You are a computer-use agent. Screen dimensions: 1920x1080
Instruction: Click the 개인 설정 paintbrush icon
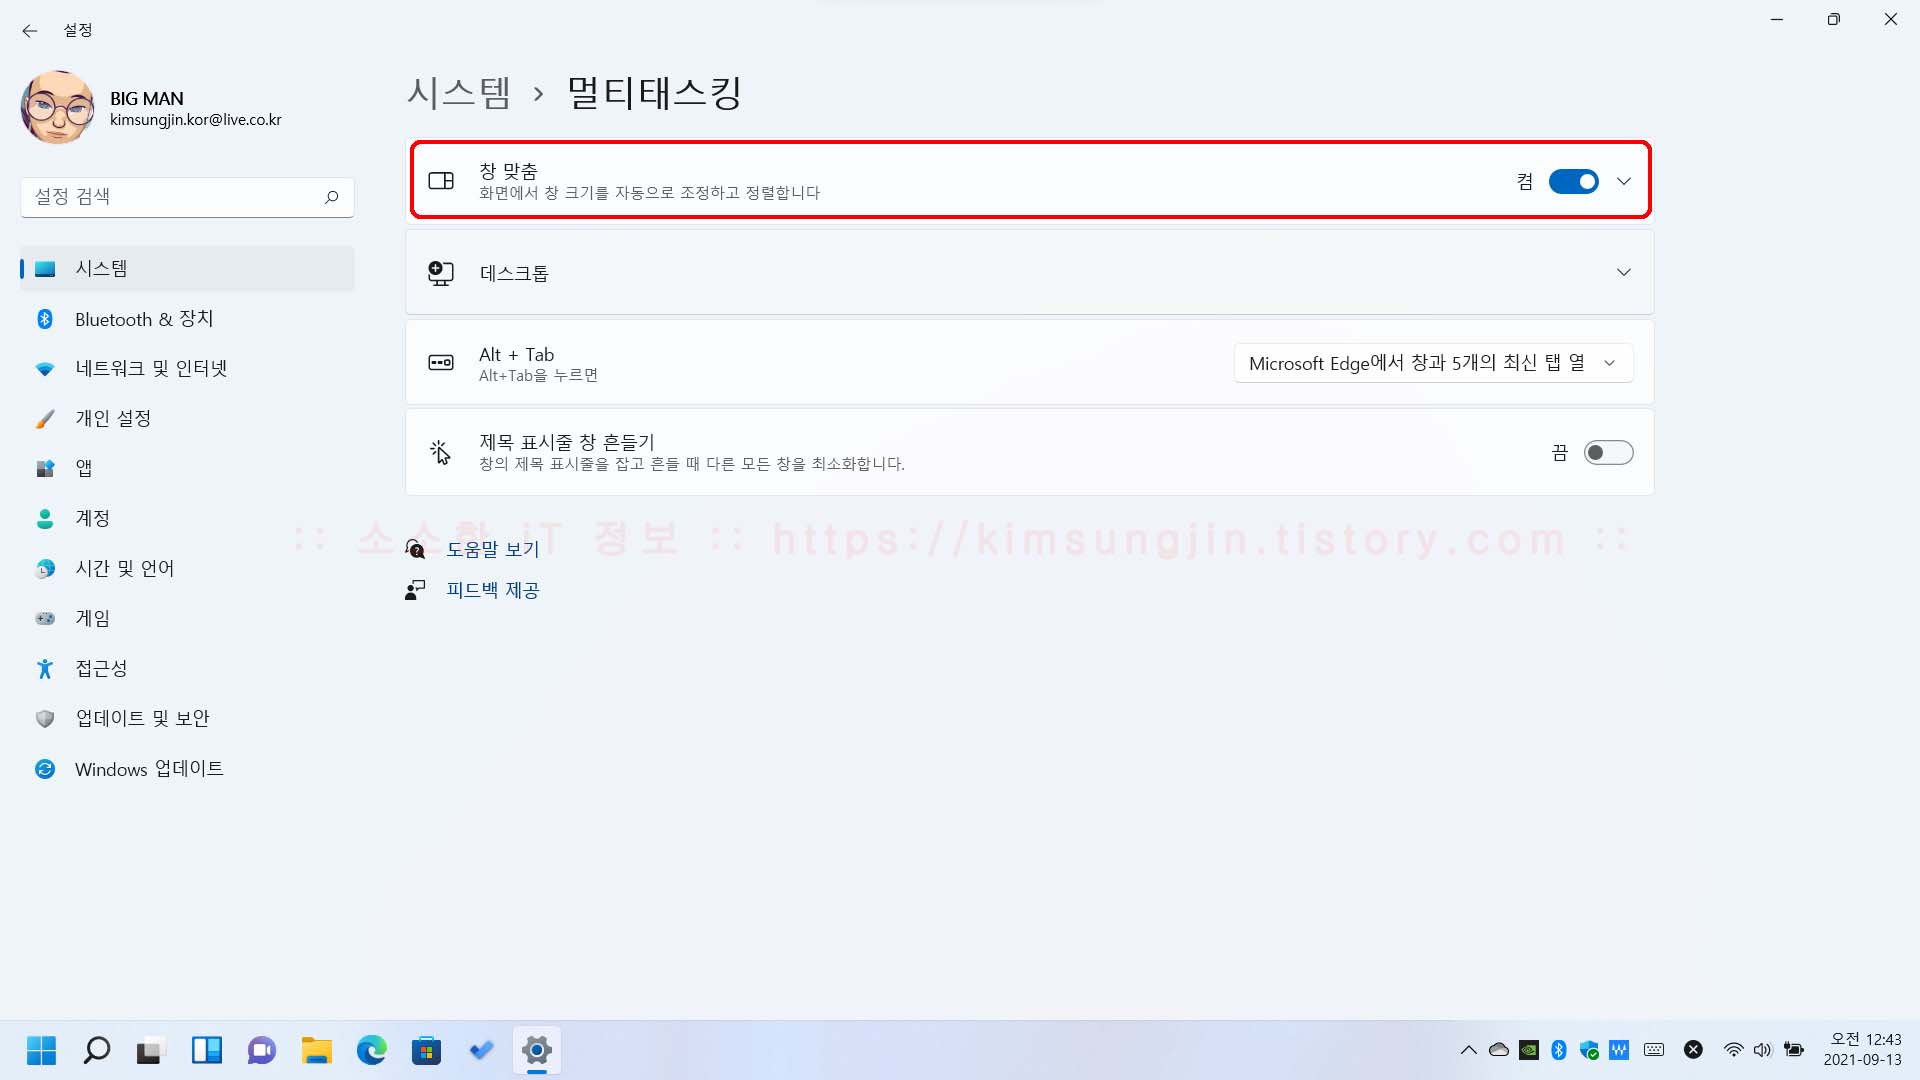45,419
